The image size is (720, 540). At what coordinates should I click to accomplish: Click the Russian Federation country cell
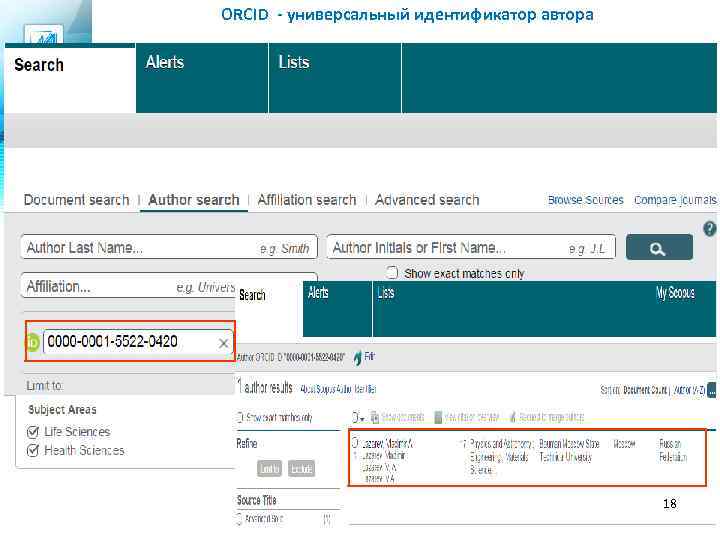tap(673, 450)
